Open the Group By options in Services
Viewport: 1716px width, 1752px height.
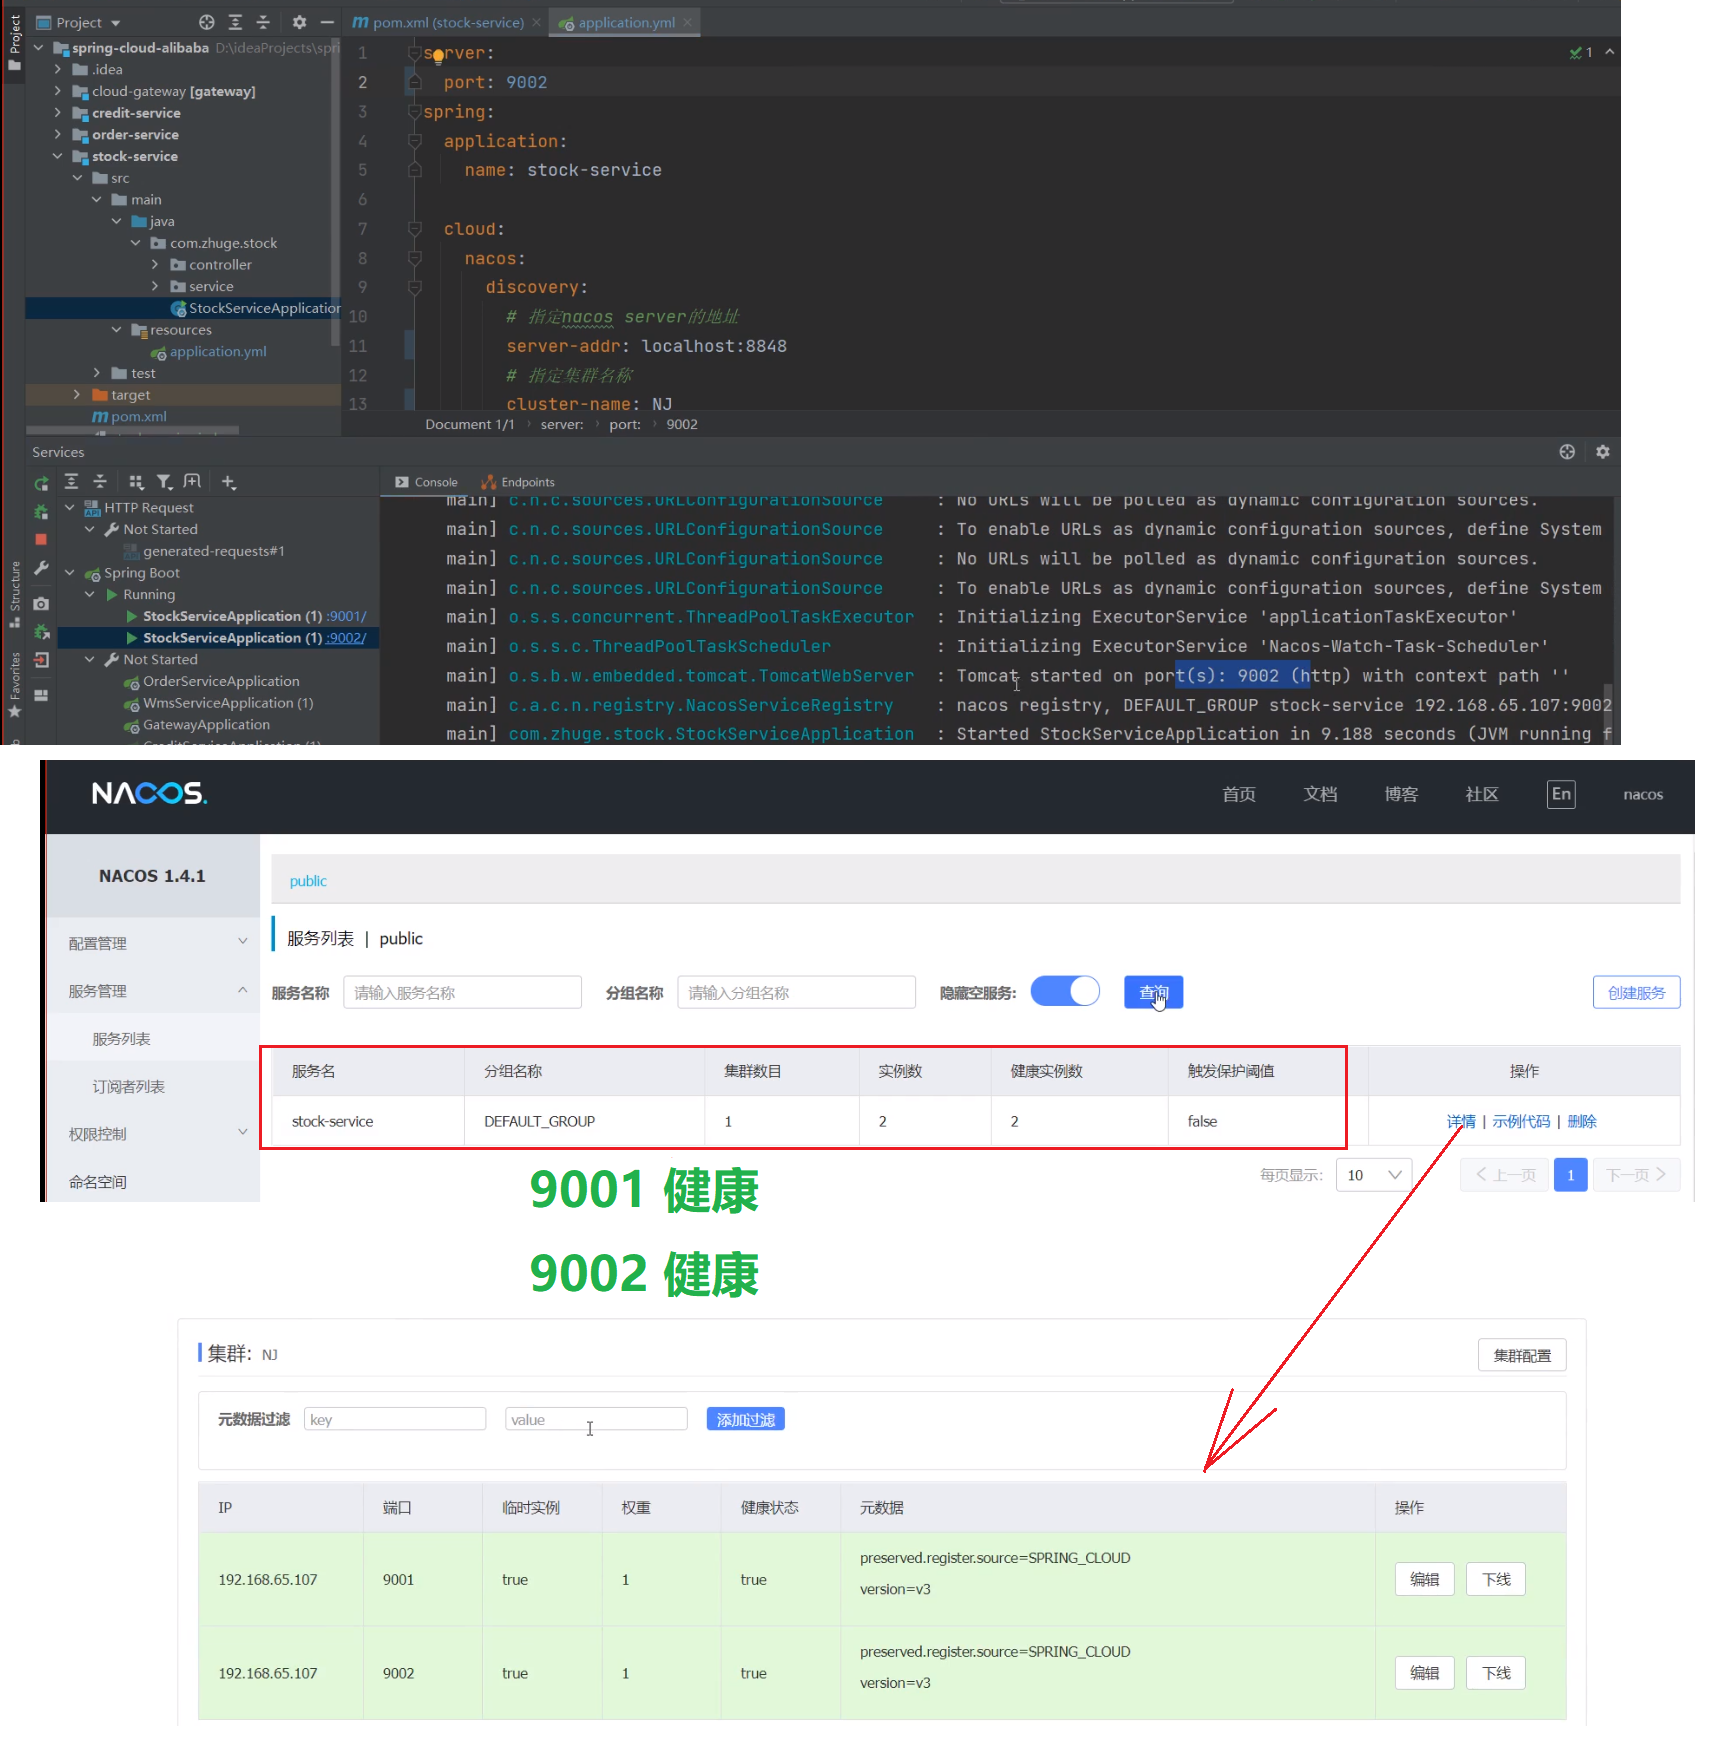coord(136,482)
